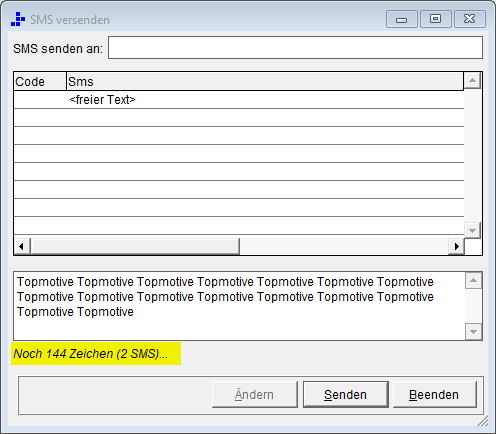Click the Sms column header
Image resolution: width=496 pixels, height=434 pixels.
(265, 81)
